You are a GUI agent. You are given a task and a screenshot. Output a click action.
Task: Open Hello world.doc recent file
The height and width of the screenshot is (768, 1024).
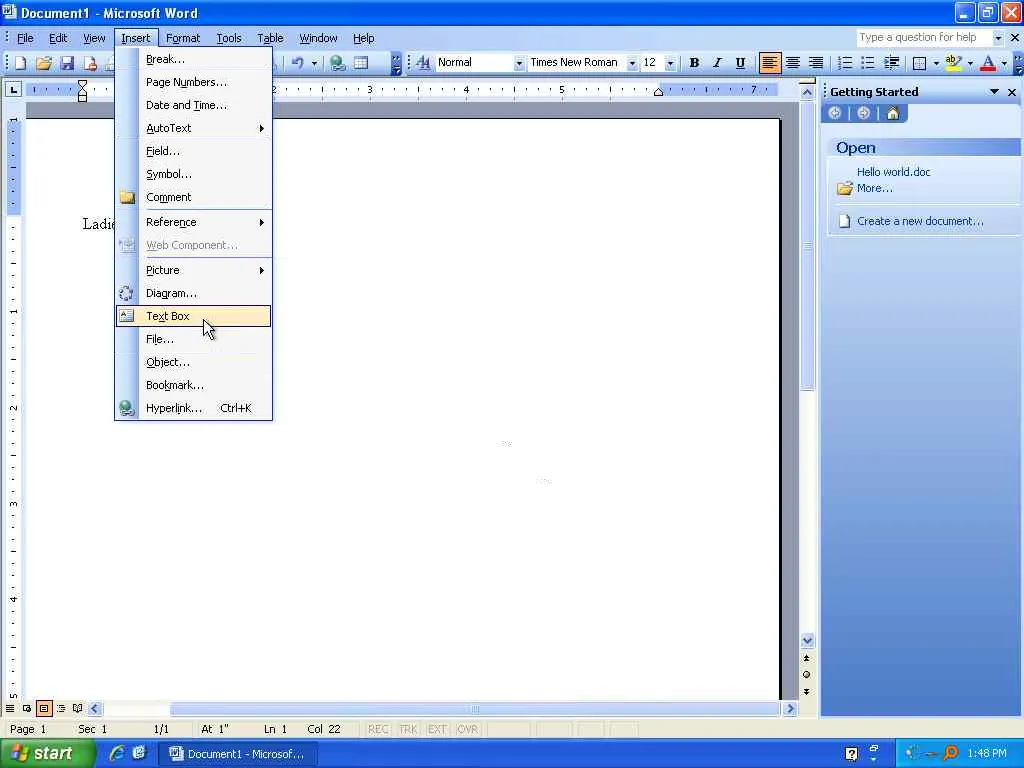893,172
